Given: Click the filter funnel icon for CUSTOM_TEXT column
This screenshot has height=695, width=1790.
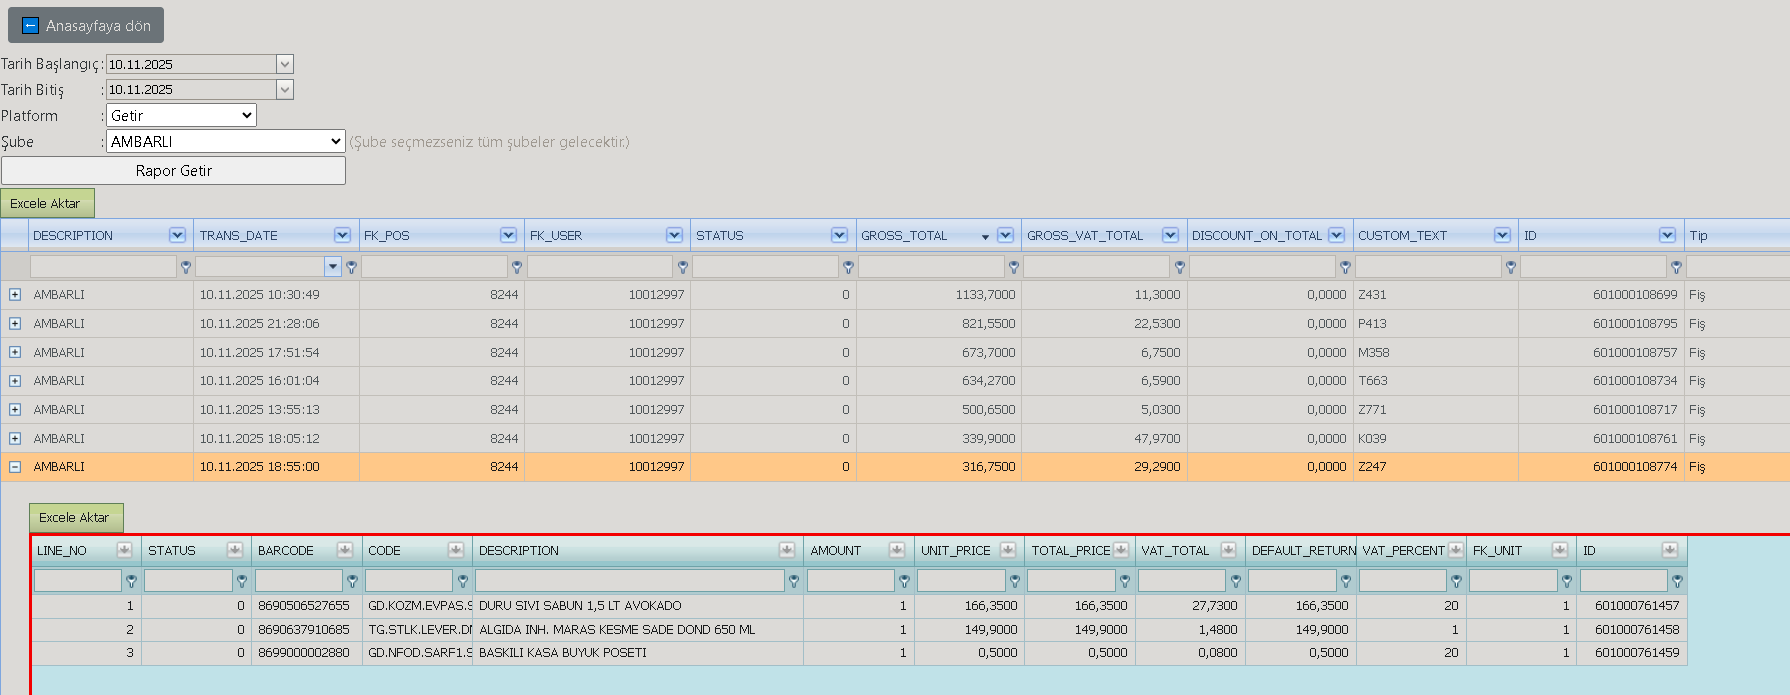Looking at the screenshot, I should (1510, 267).
